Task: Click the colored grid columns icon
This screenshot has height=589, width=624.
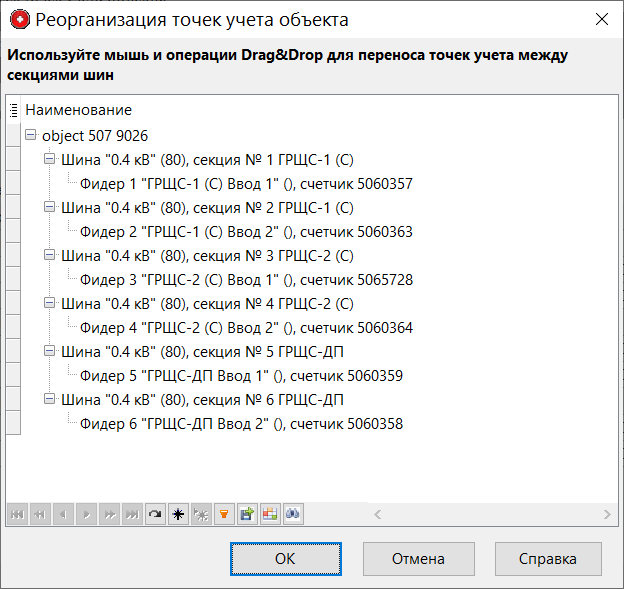Action: point(270,514)
